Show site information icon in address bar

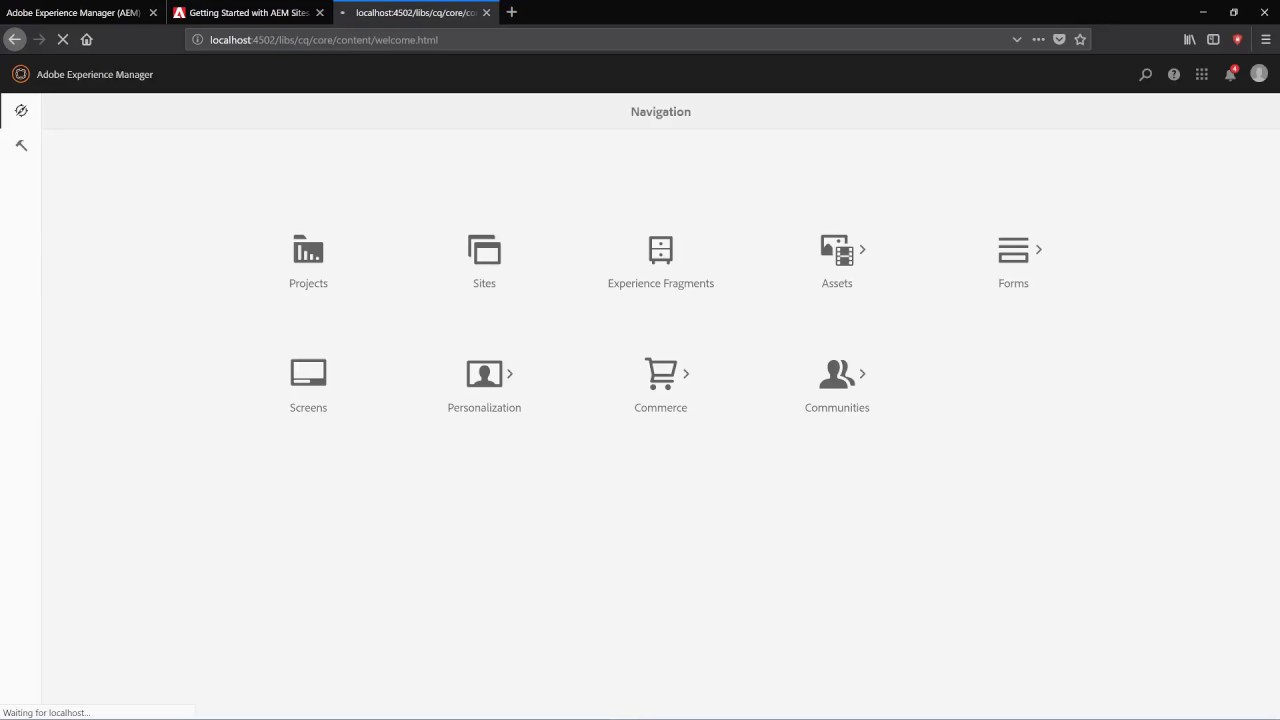click(197, 40)
